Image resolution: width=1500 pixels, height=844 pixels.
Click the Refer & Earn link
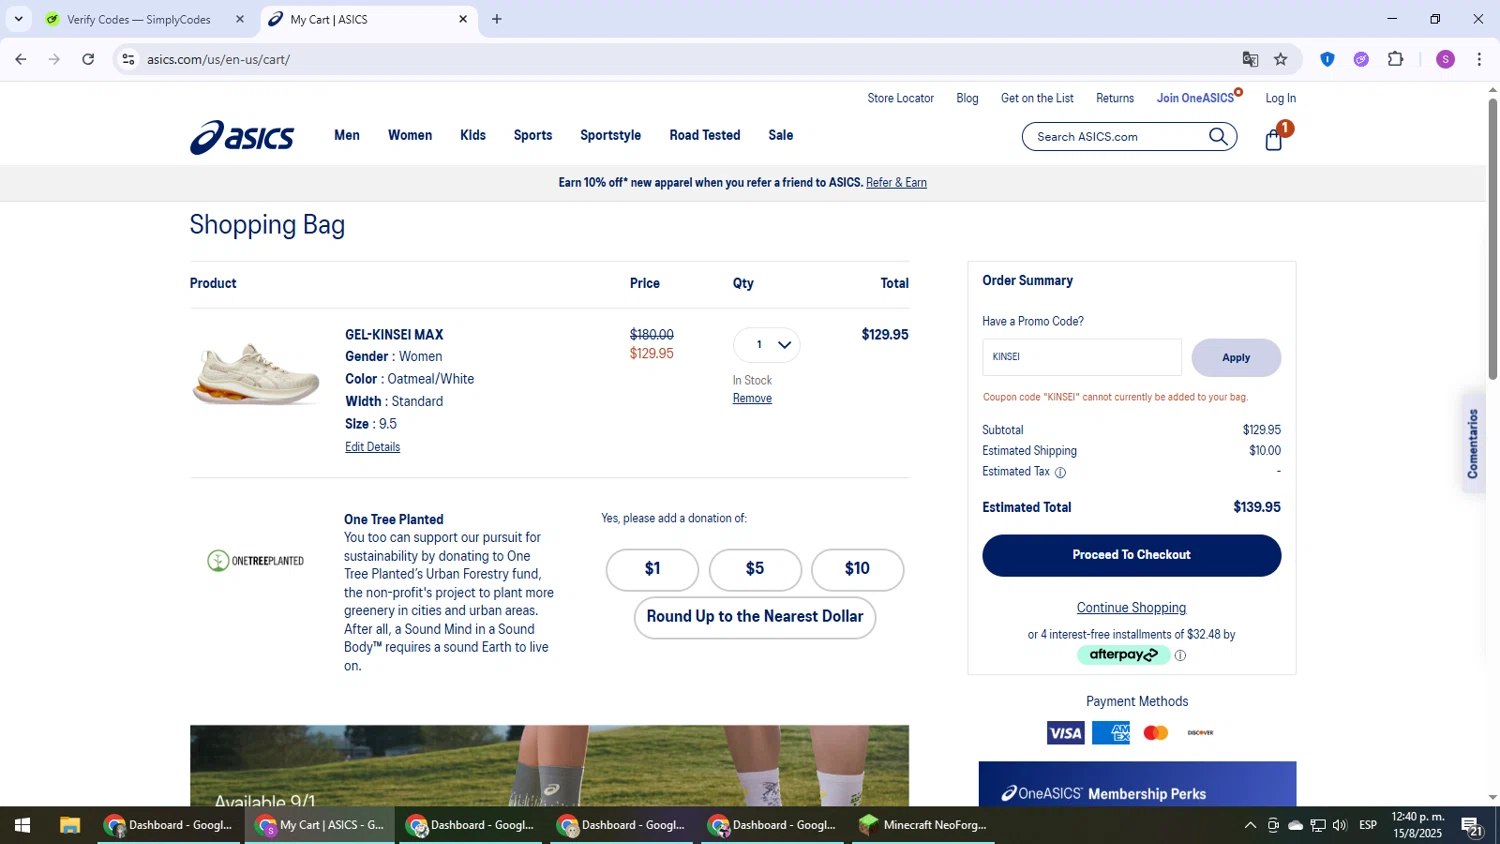click(896, 183)
